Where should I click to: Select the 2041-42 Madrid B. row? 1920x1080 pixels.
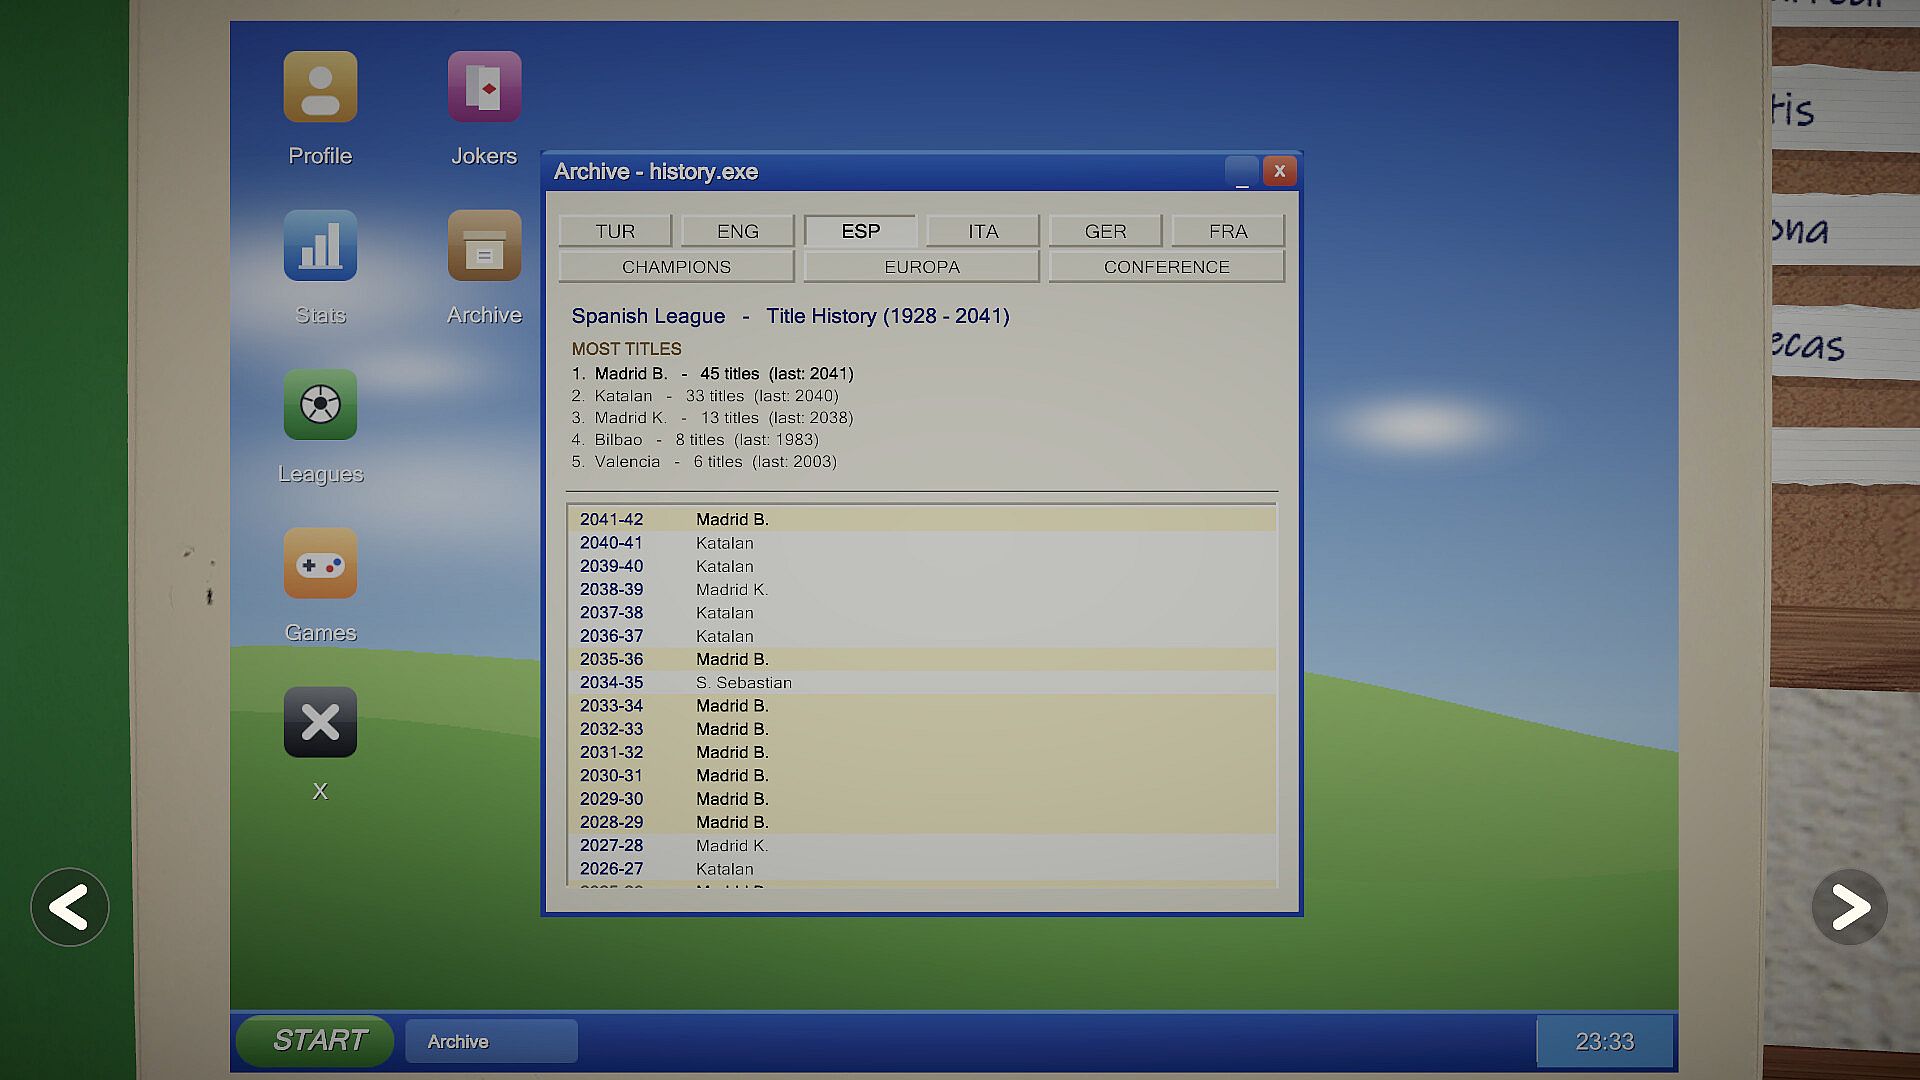(x=922, y=519)
